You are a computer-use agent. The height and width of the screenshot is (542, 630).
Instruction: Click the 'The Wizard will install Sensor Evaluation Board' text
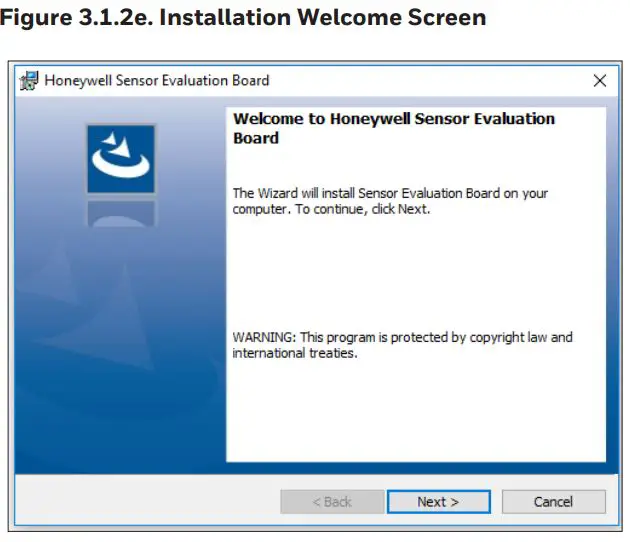tap(390, 201)
